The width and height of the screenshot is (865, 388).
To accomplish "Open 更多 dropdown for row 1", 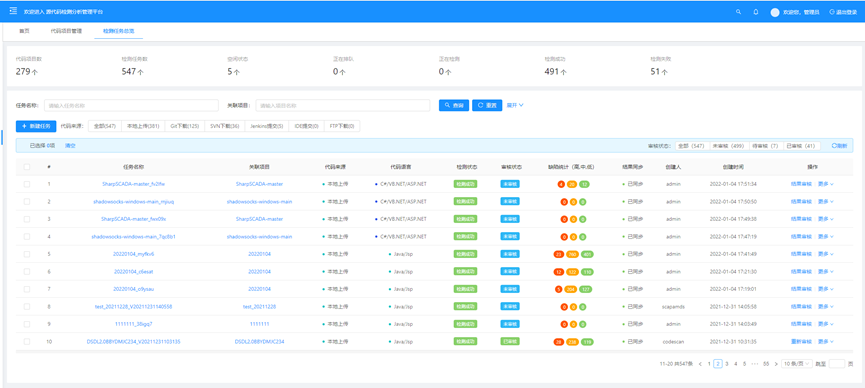I will pyautogui.click(x=825, y=184).
